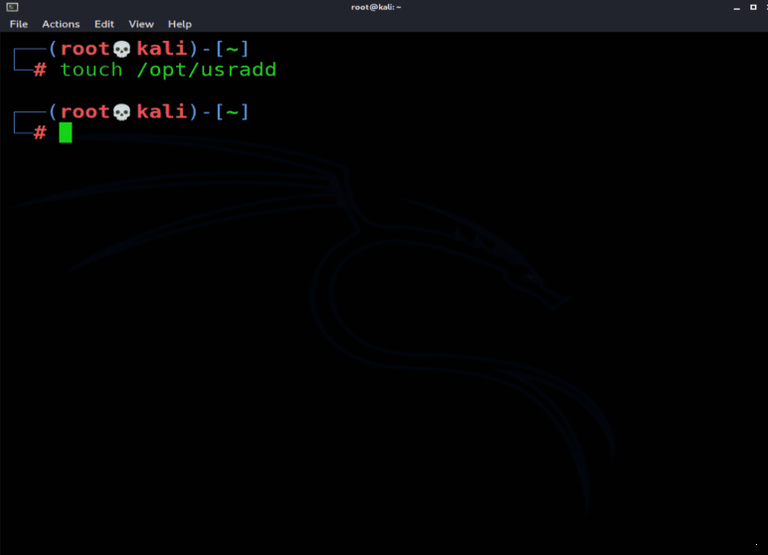Open the Help menu

tap(180, 24)
